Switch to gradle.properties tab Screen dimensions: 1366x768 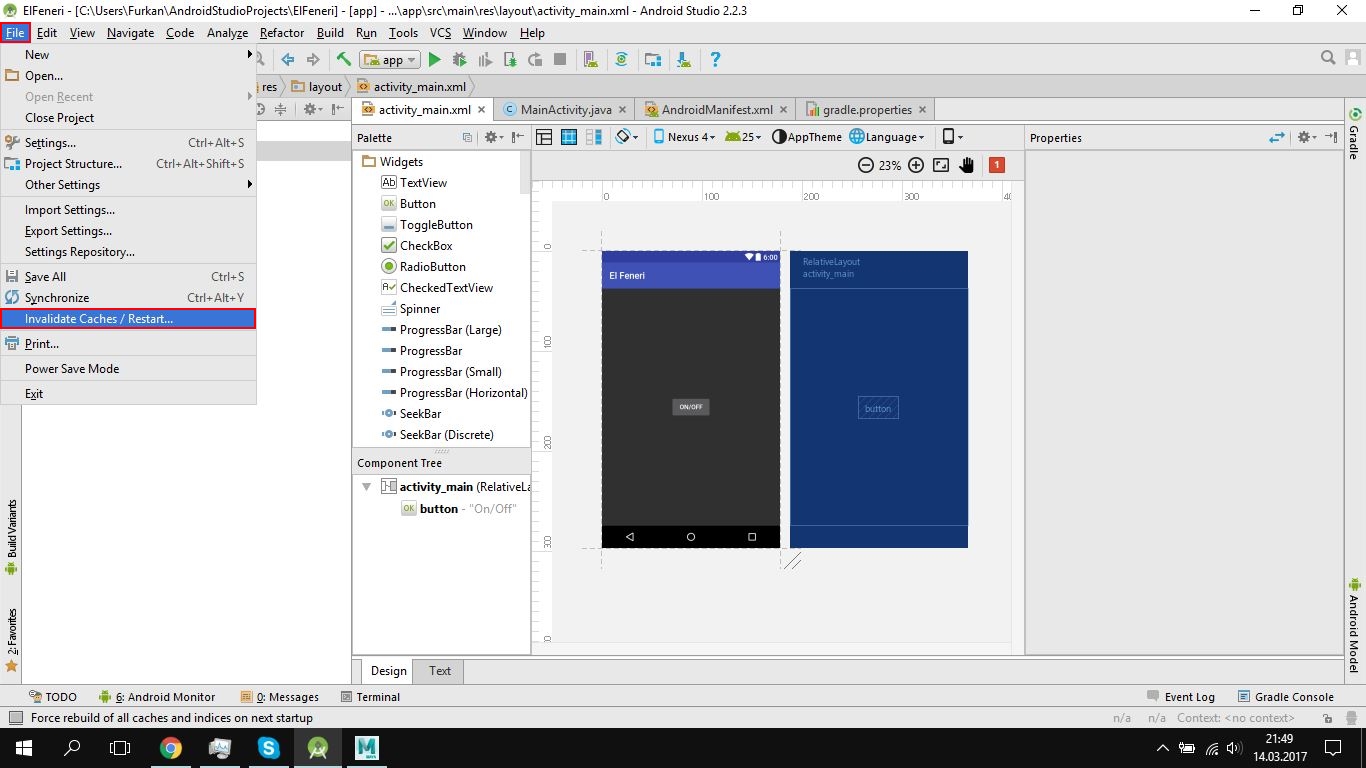[x=867, y=110]
